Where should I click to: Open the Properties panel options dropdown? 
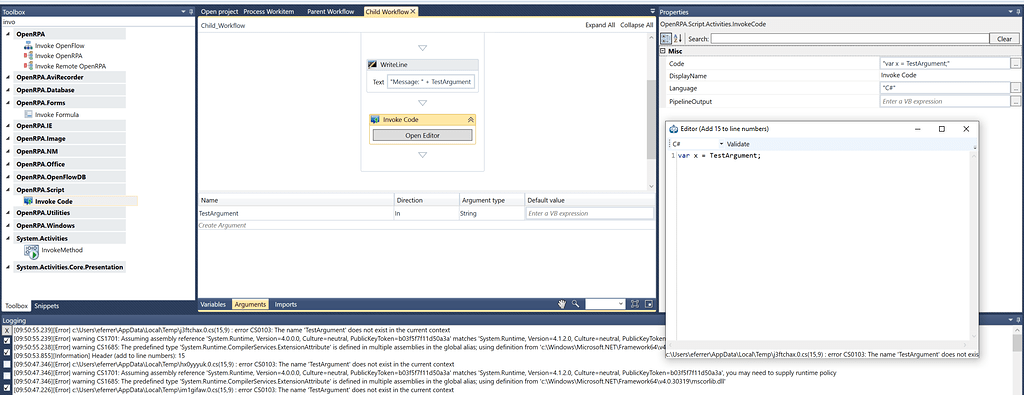click(x=1010, y=12)
